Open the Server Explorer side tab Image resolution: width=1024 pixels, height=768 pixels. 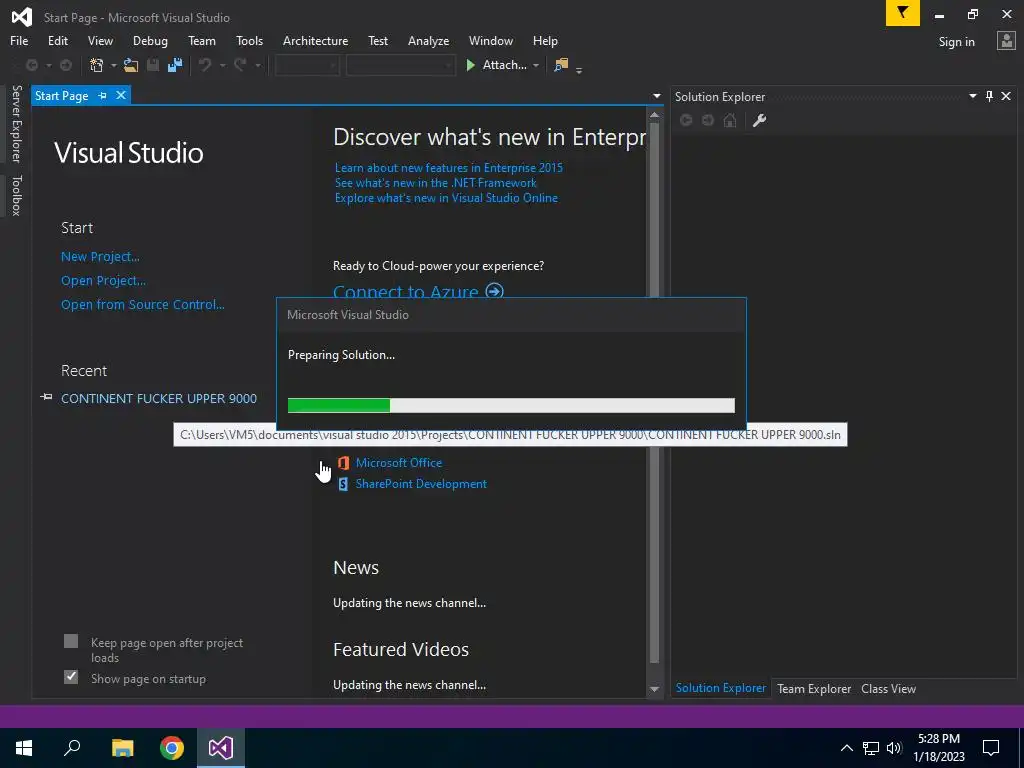[16, 123]
